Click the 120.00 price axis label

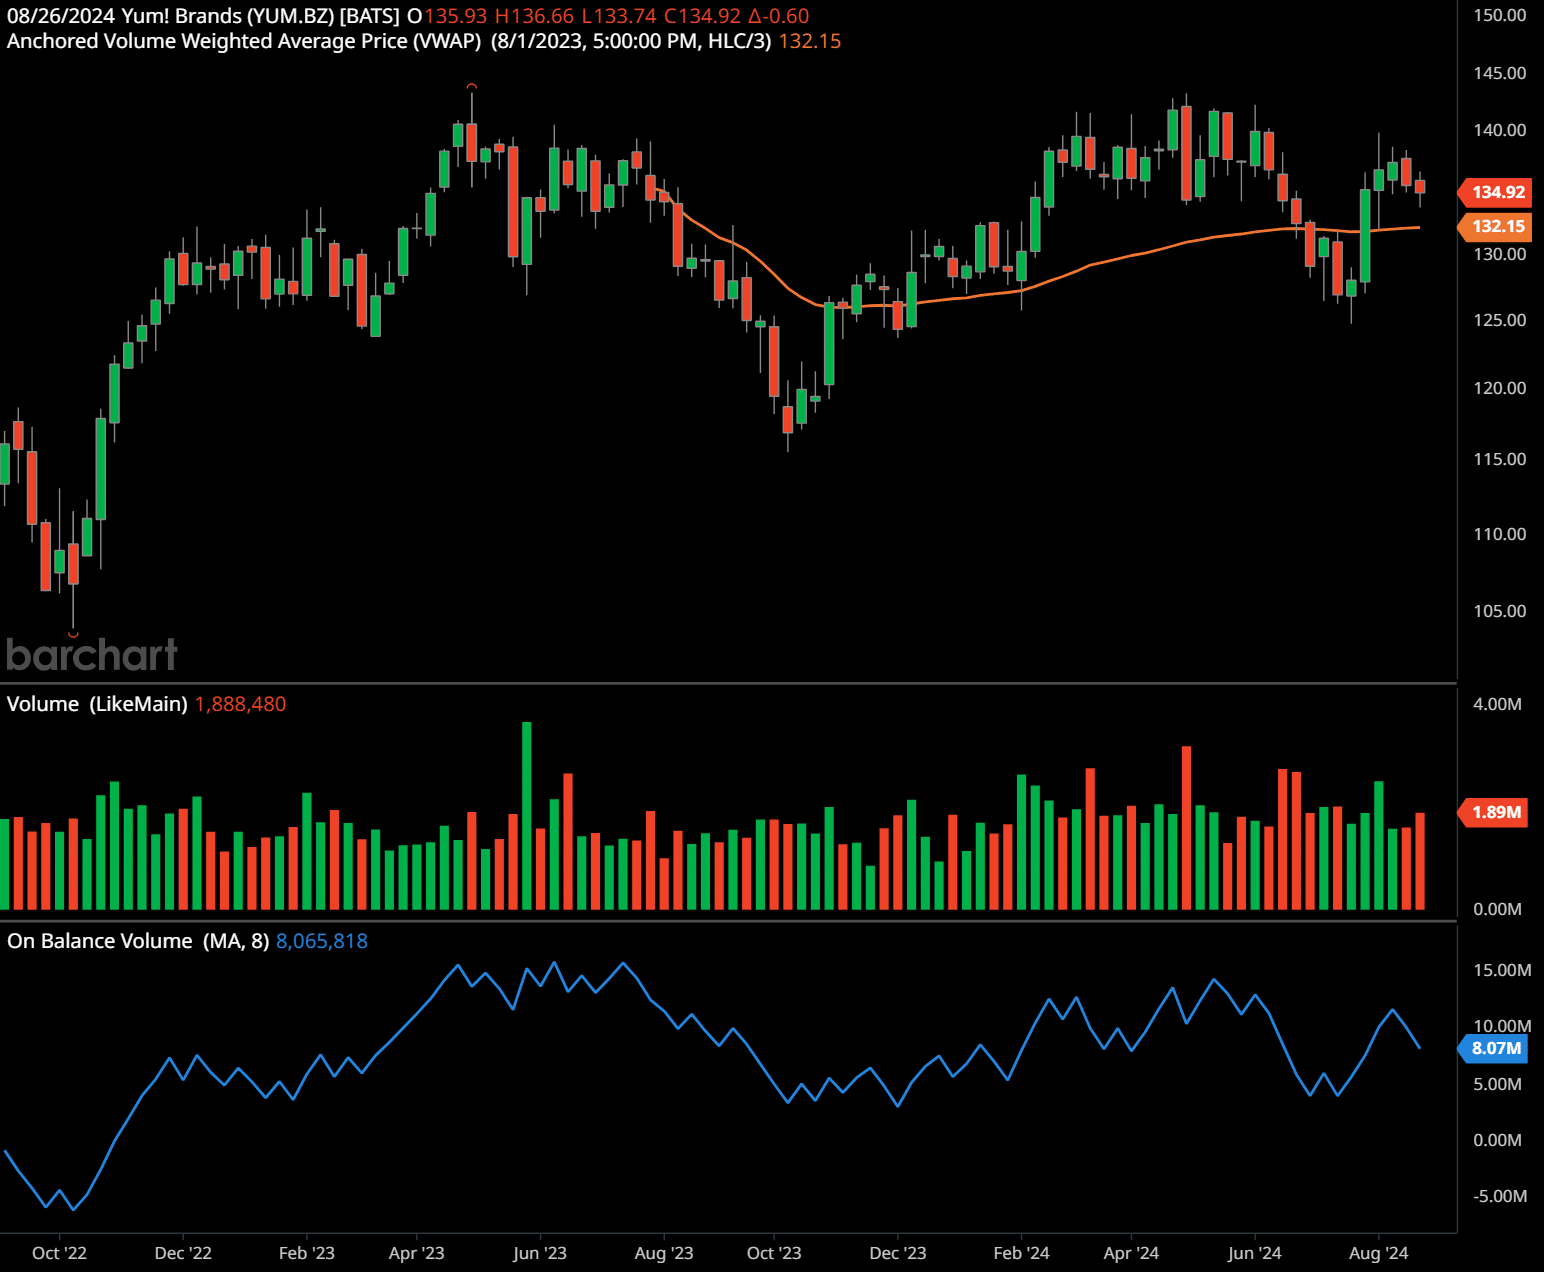coord(1500,388)
